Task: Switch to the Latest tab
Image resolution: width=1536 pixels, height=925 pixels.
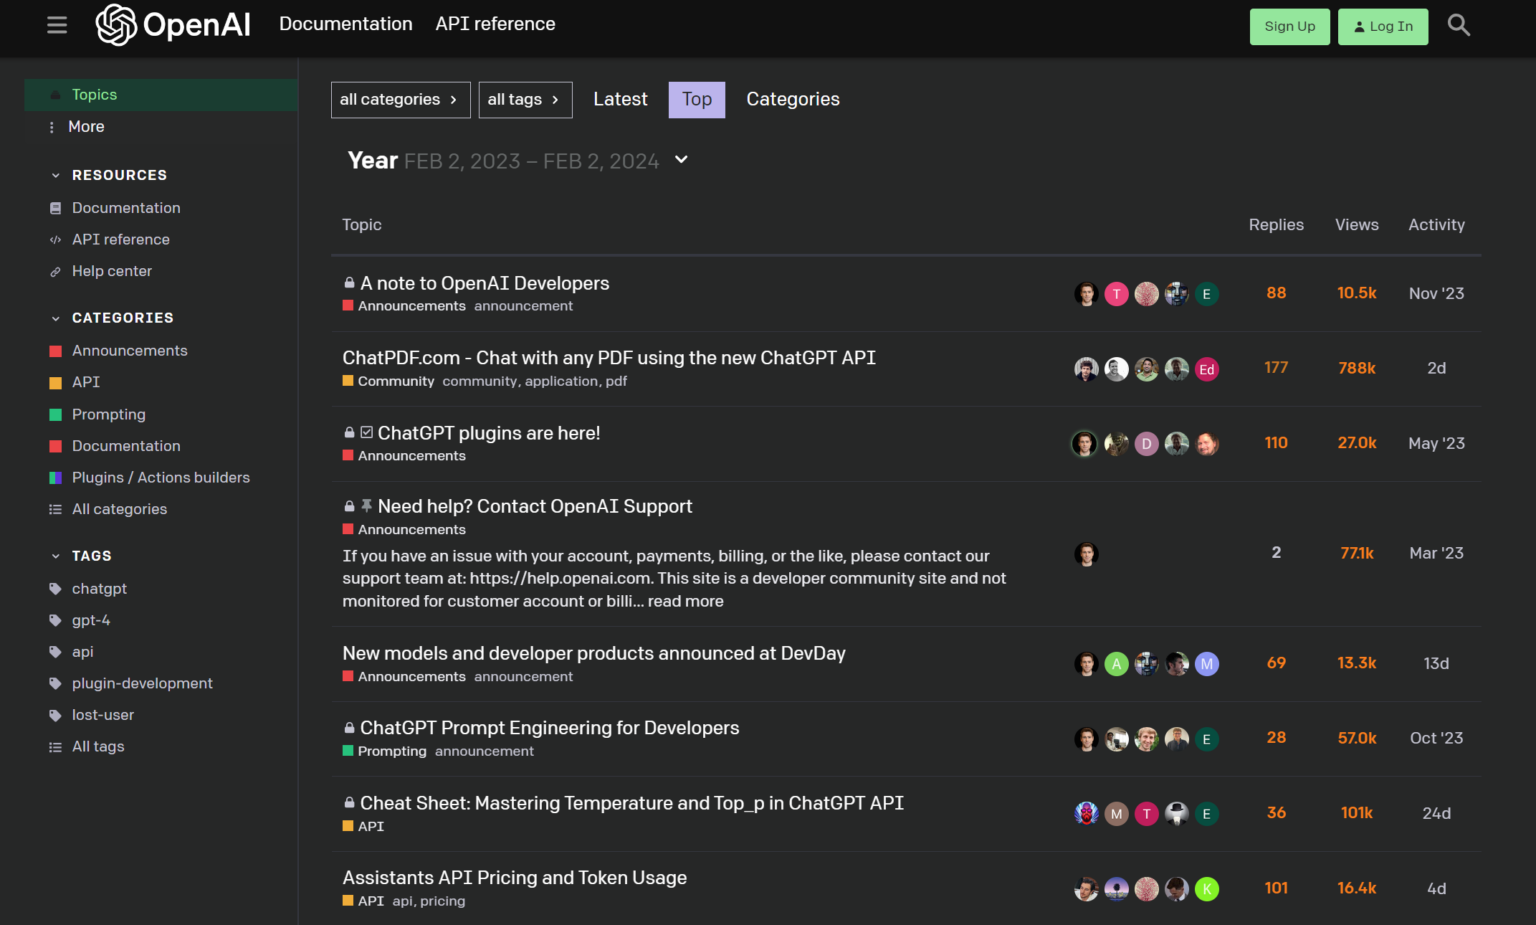Action: pos(620,100)
